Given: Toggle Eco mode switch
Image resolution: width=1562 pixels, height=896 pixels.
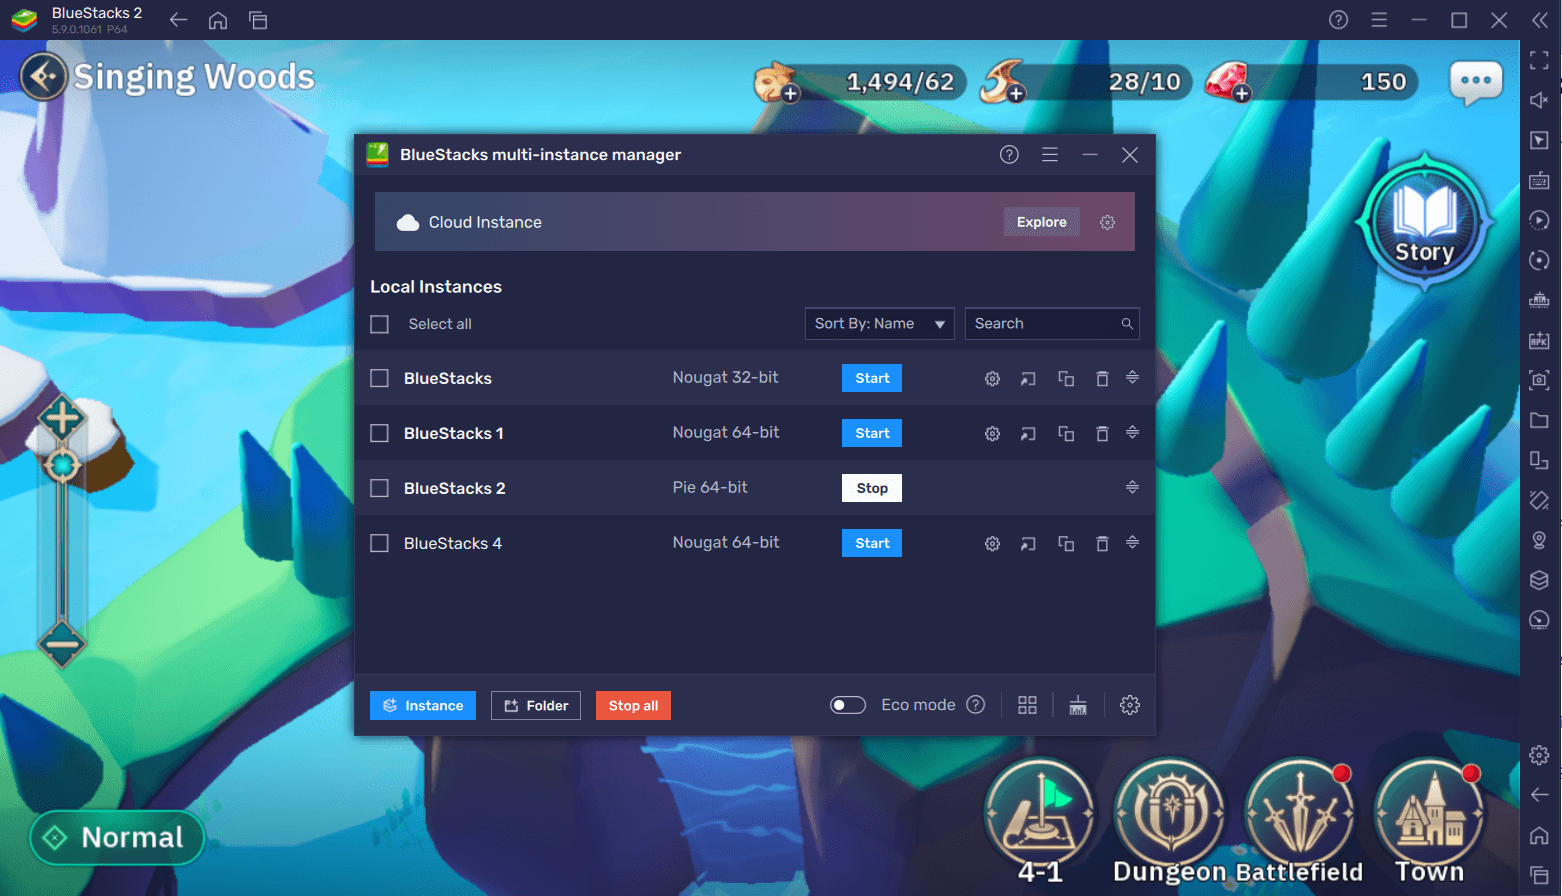Looking at the screenshot, I should pos(848,705).
